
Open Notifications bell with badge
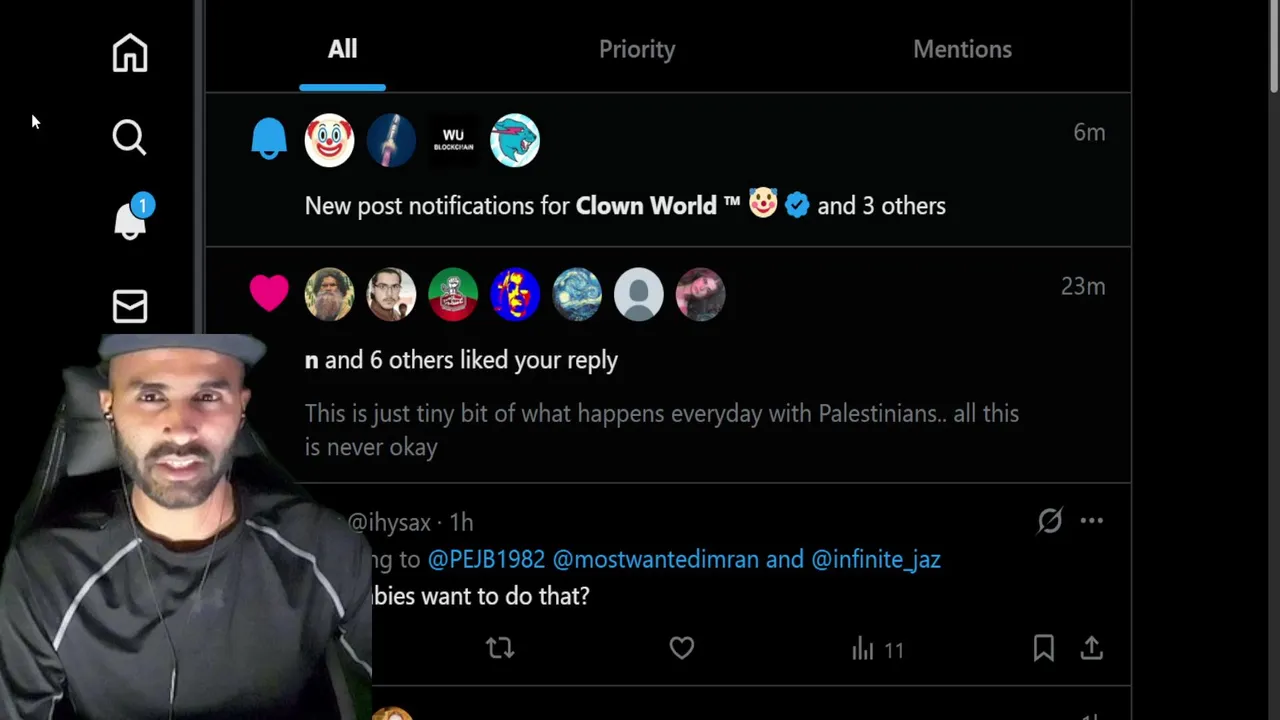pyautogui.click(x=130, y=218)
